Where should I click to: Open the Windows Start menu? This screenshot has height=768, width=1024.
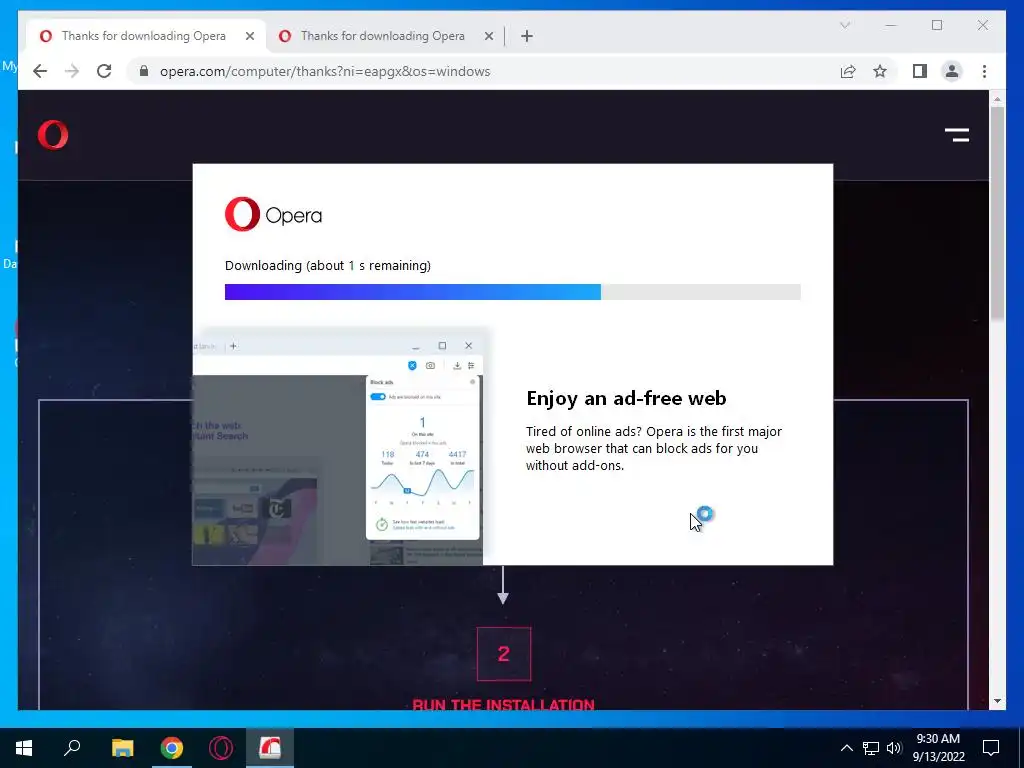point(24,748)
